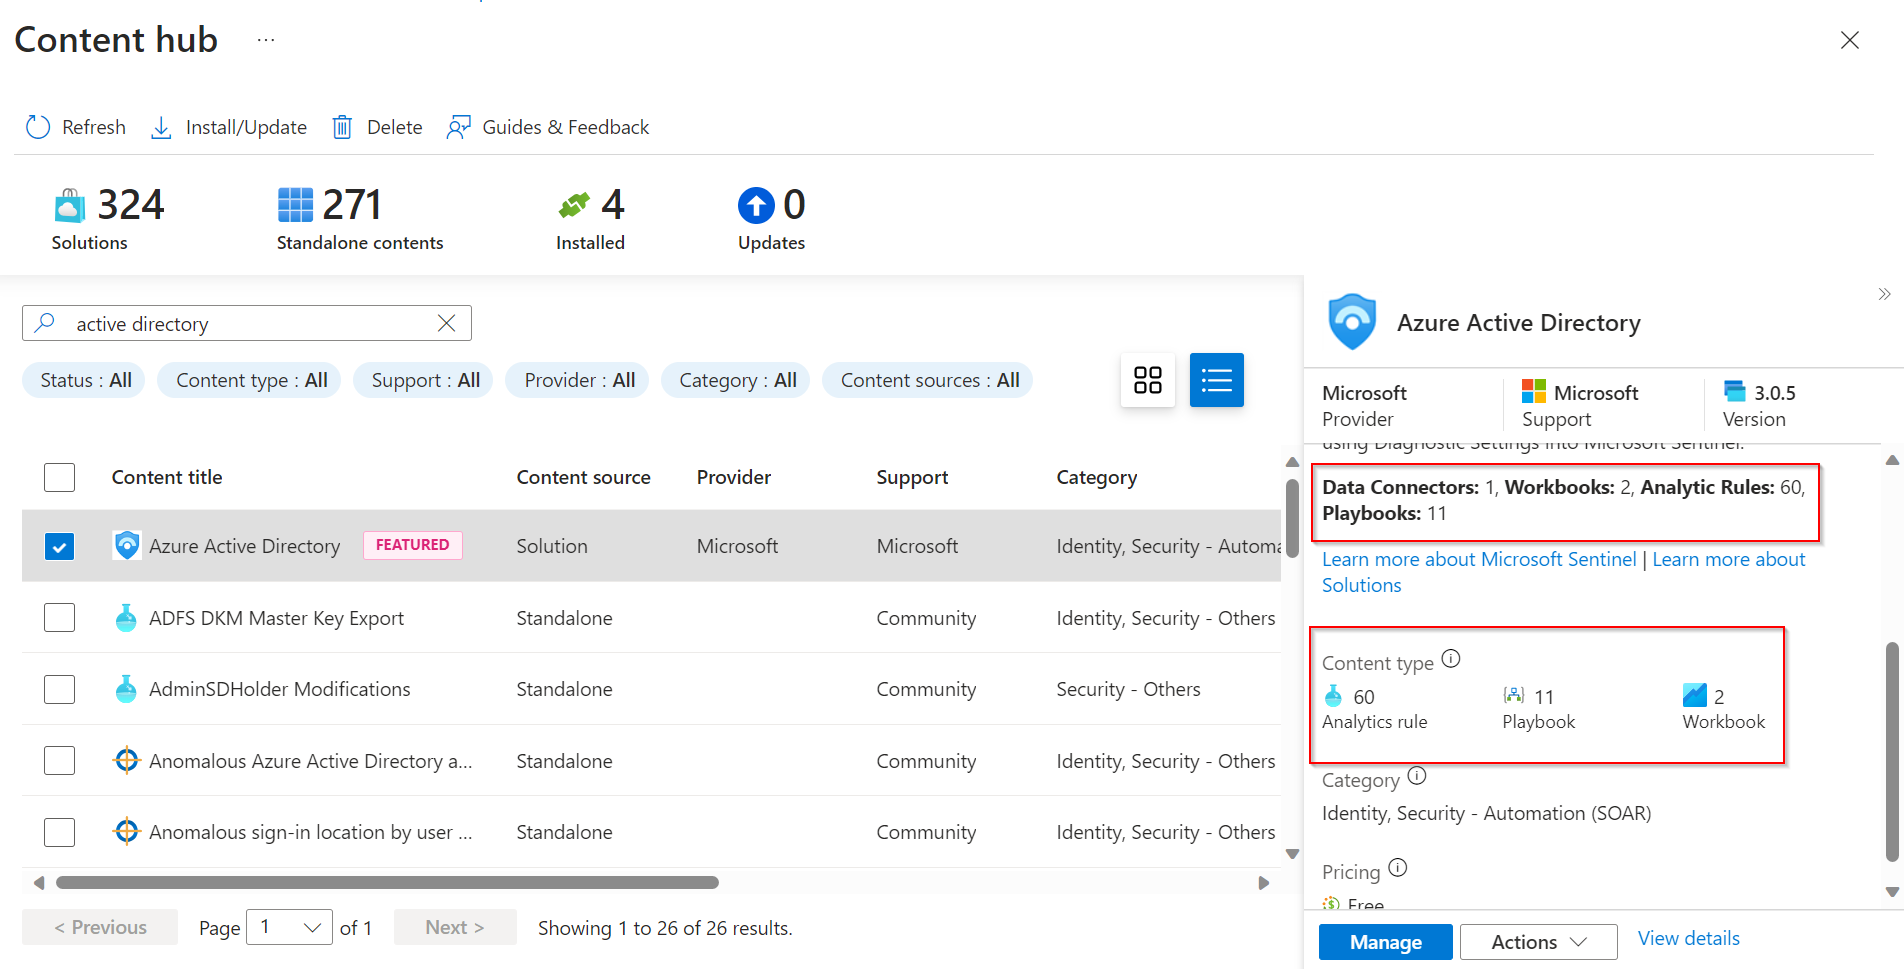1904x969 pixels.
Task: Click the Category info icon
Action: click(x=1417, y=776)
